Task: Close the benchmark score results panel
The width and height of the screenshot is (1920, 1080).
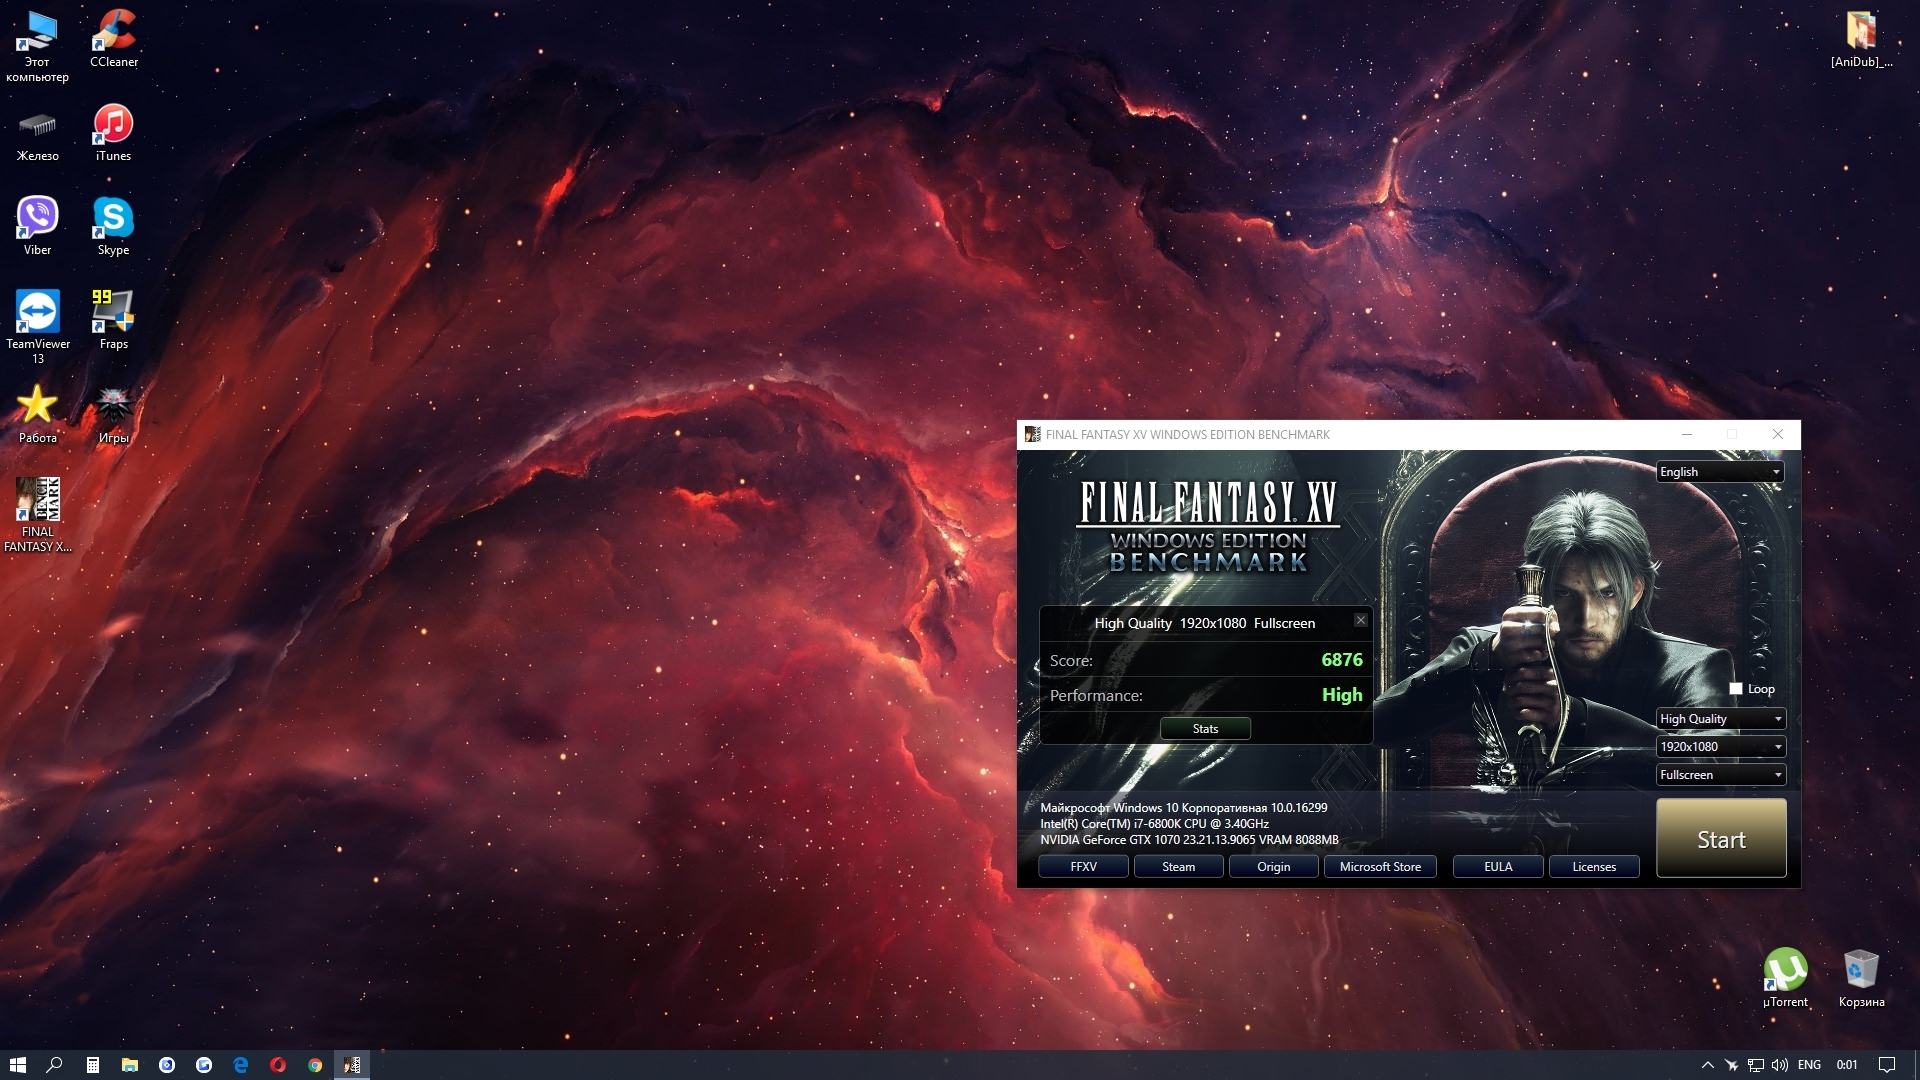Action: click(x=1360, y=620)
